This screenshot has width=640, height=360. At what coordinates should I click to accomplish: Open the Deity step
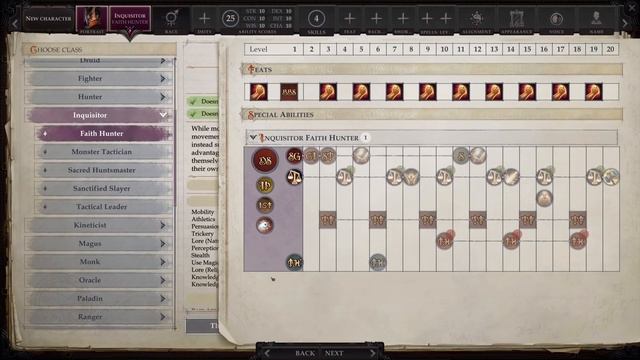pos(204,20)
